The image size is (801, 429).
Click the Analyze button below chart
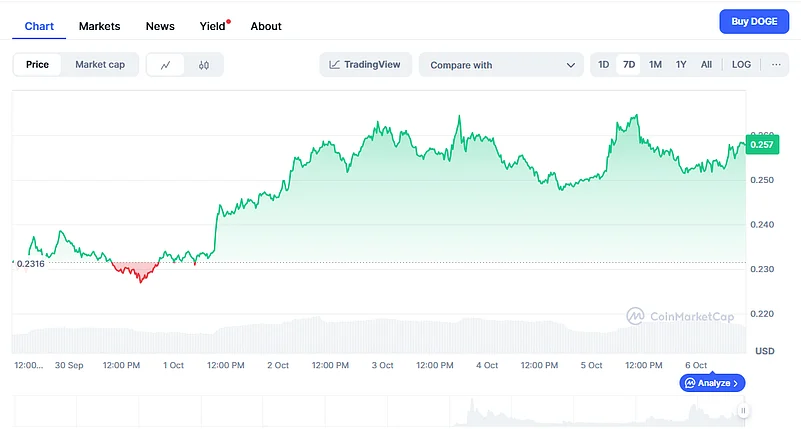712,383
